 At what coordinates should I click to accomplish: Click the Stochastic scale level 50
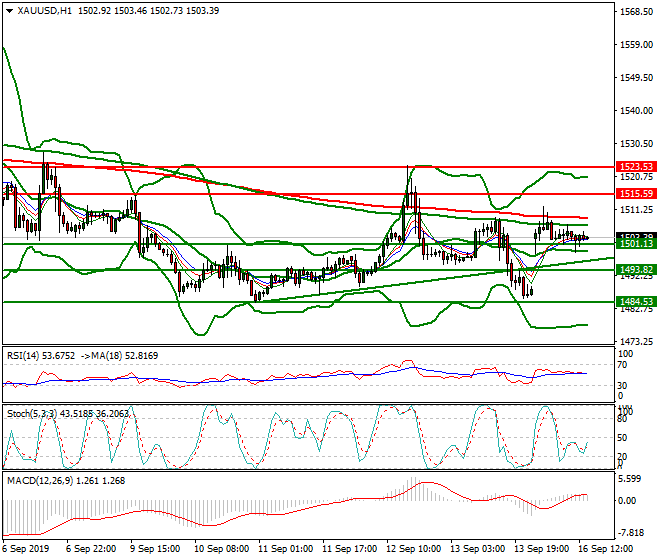622,438
